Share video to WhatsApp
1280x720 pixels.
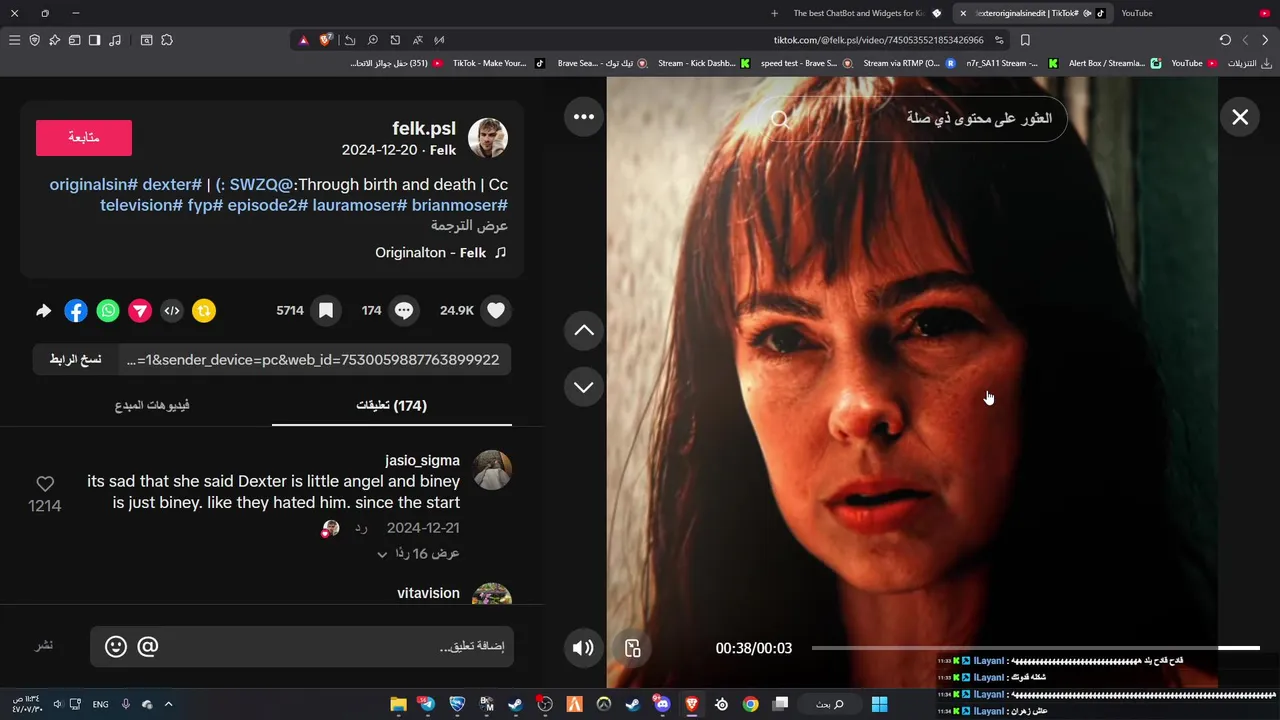coord(108,311)
